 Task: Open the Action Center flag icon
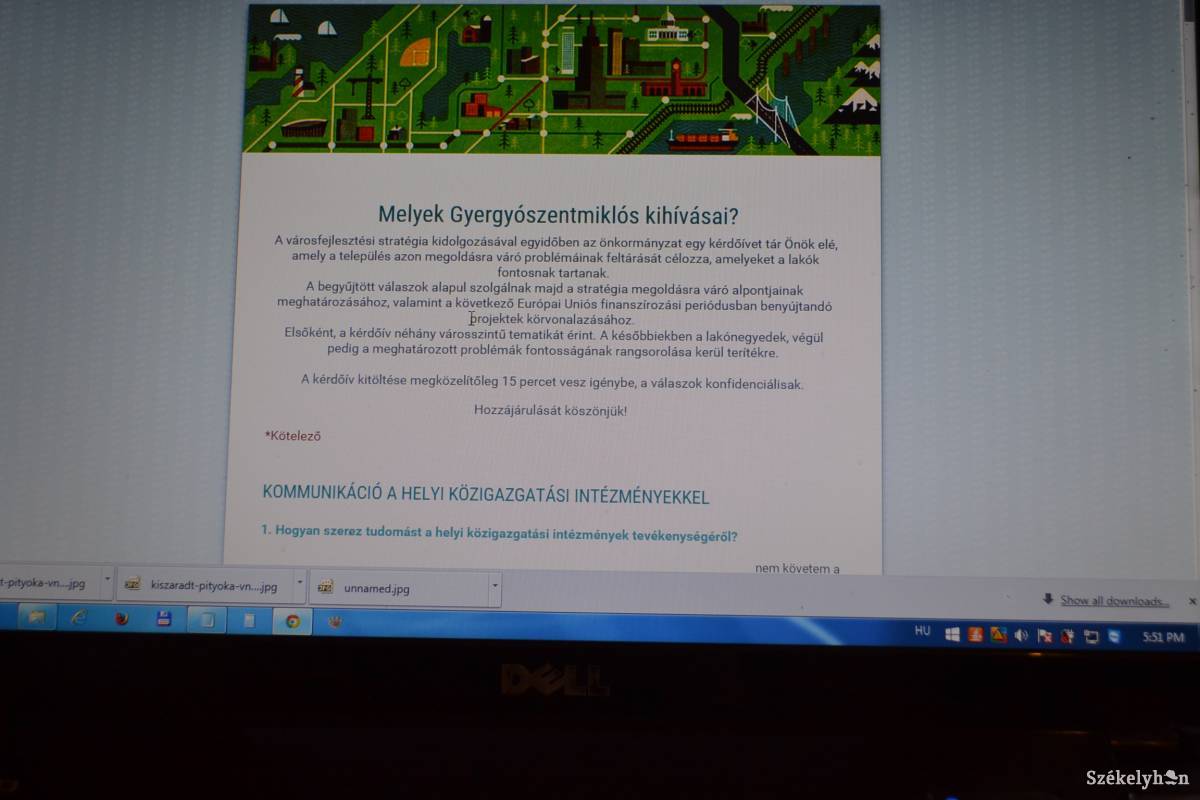1044,636
